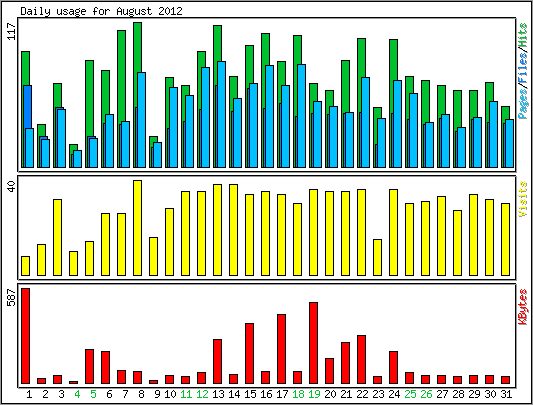Click the red KBytes bar for day 19
533x405 pixels.
tap(313, 343)
